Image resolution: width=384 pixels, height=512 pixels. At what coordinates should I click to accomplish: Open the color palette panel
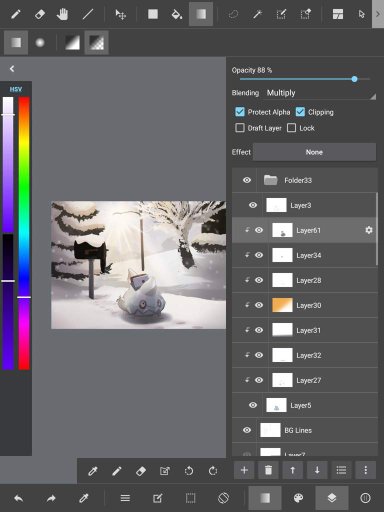[x=298, y=498]
